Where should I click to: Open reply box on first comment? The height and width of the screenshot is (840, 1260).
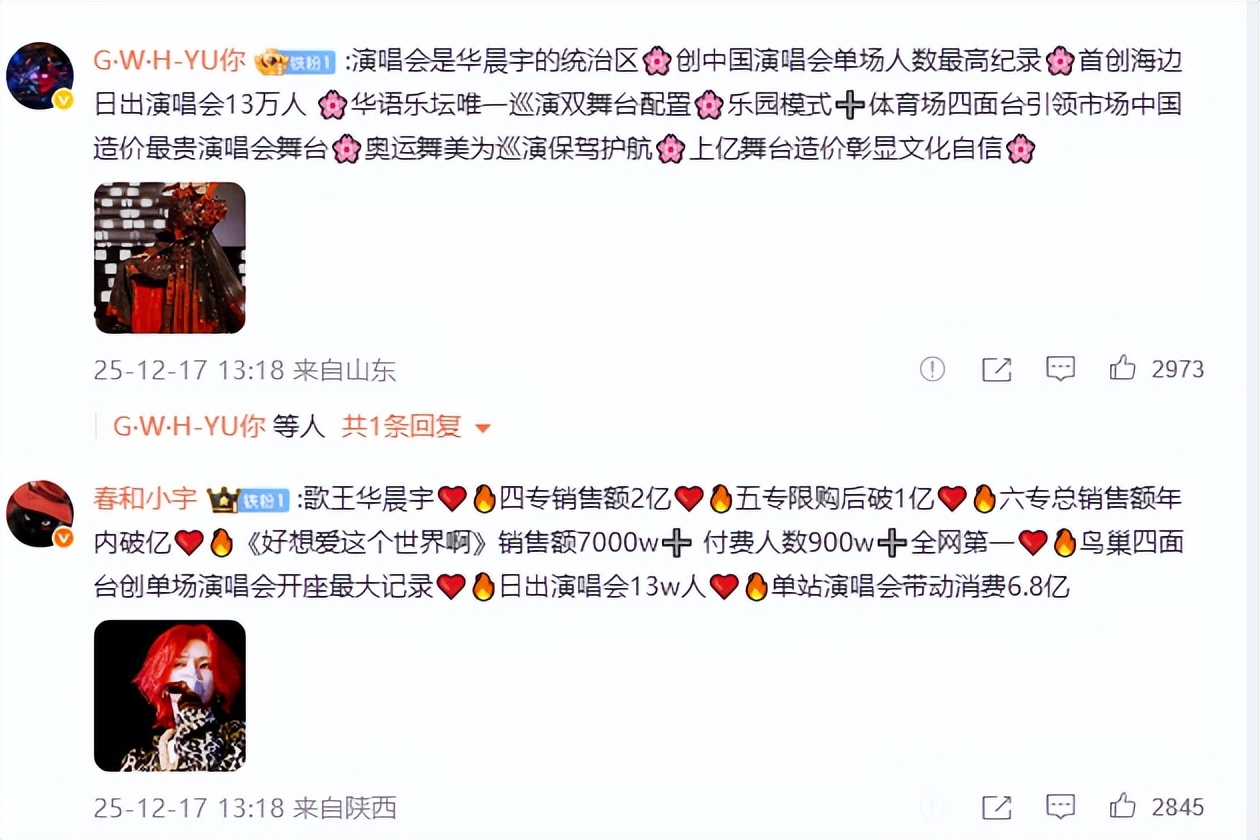coord(1060,369)
